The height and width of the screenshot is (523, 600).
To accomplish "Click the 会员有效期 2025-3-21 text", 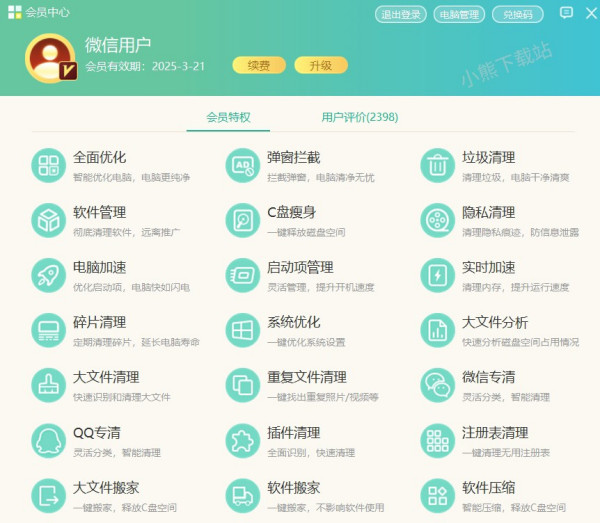I will 145,66.
